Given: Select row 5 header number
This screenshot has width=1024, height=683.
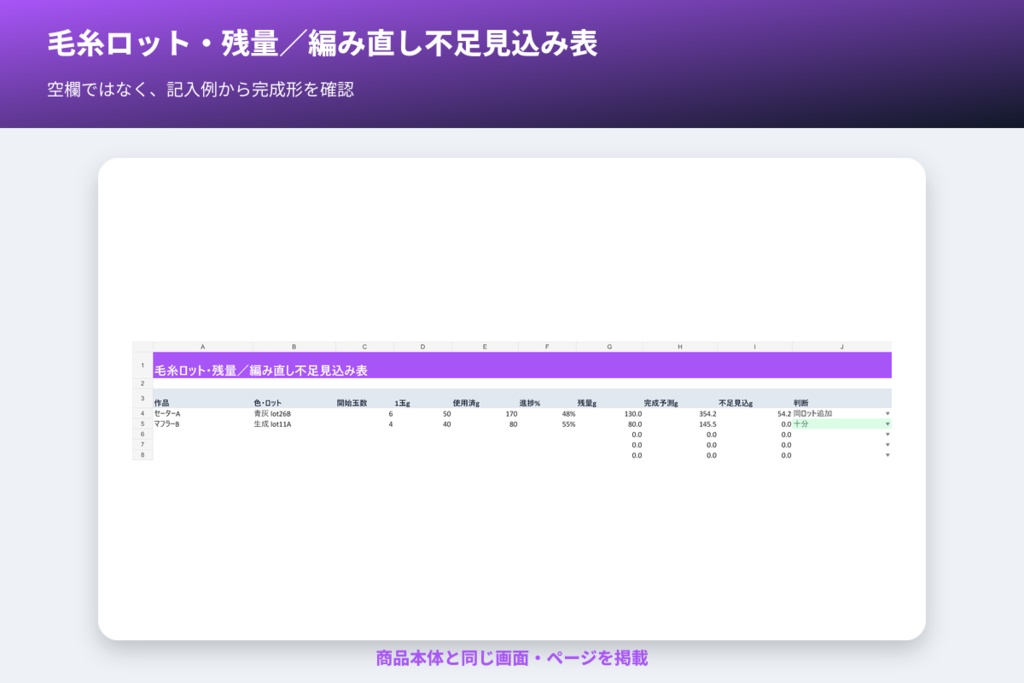Looking at the screenshot, I should (x=142, y=424).
